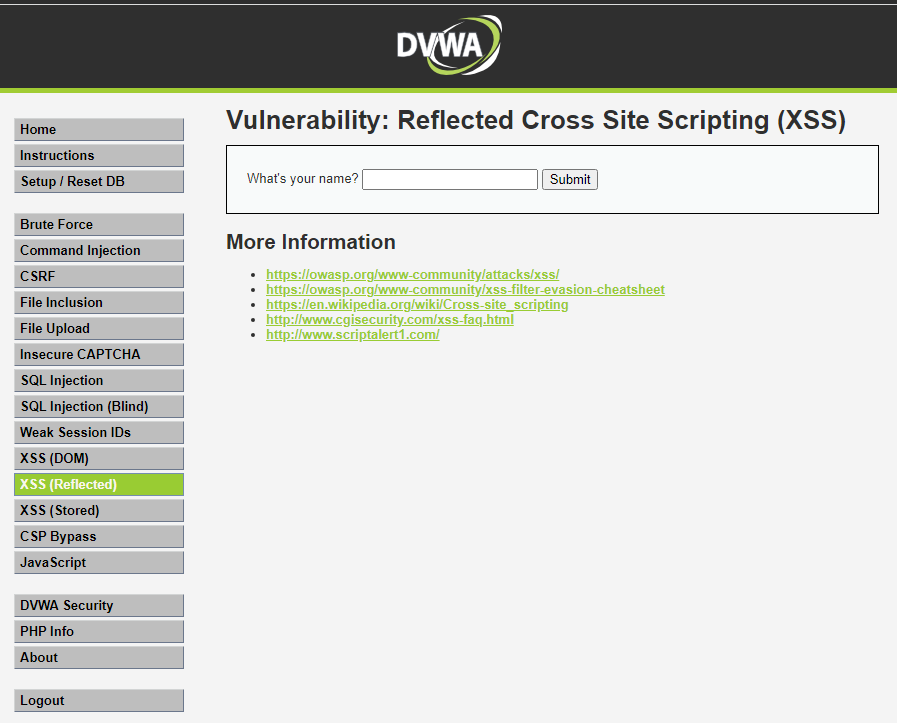Click the More Information heading
This screenshot has width=897, height=723.
pyautogui.click(x=311, y=242)
